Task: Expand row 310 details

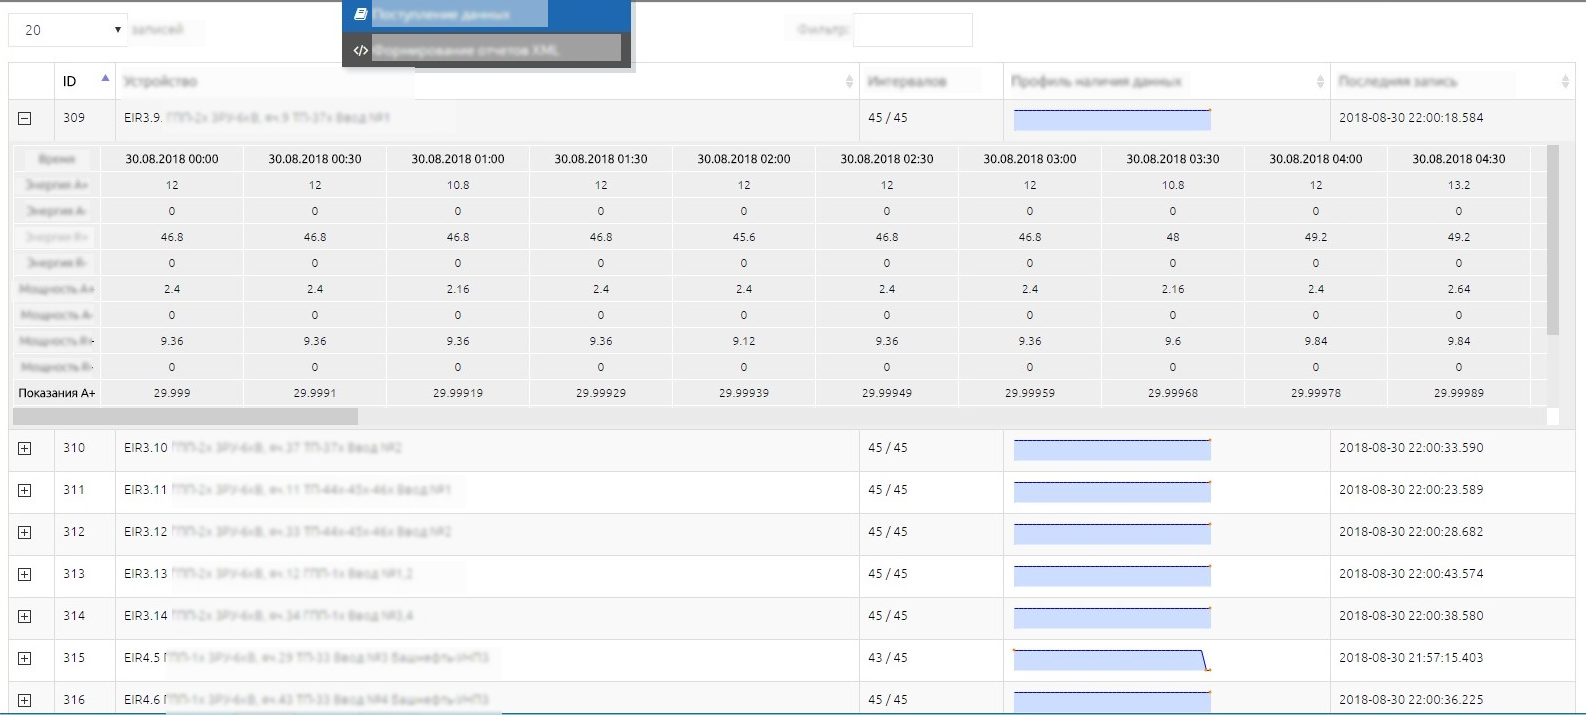Action: coord(25,448)
